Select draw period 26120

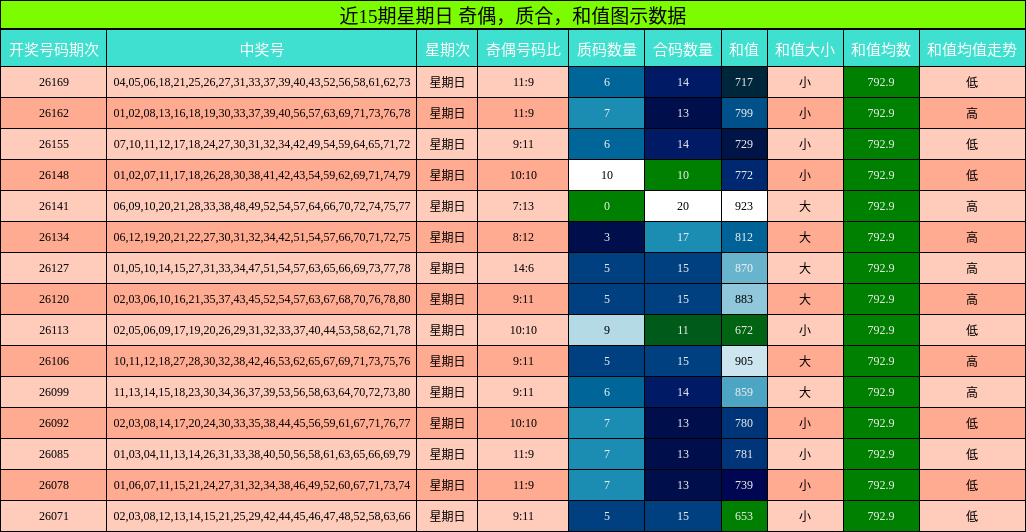coord(54,299)
